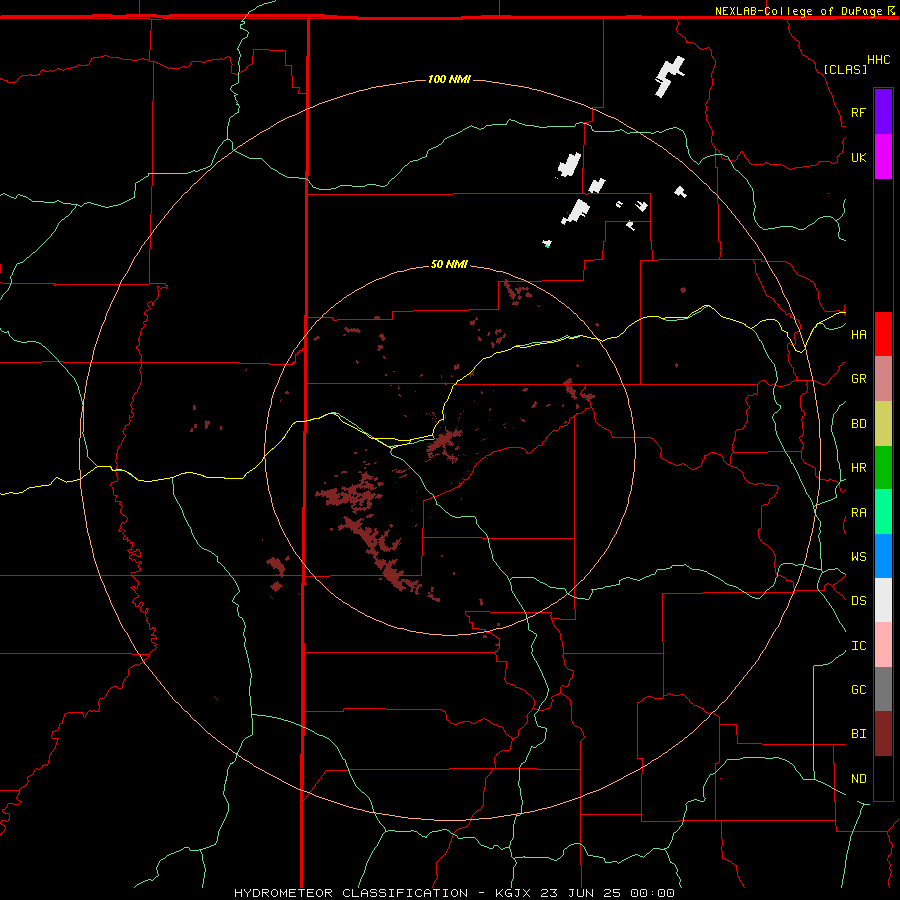Screen dimensions: 900x900
Task: Click HYDROMETEOR CLASSIFICATION in the caption
Action: pos(351,893)
